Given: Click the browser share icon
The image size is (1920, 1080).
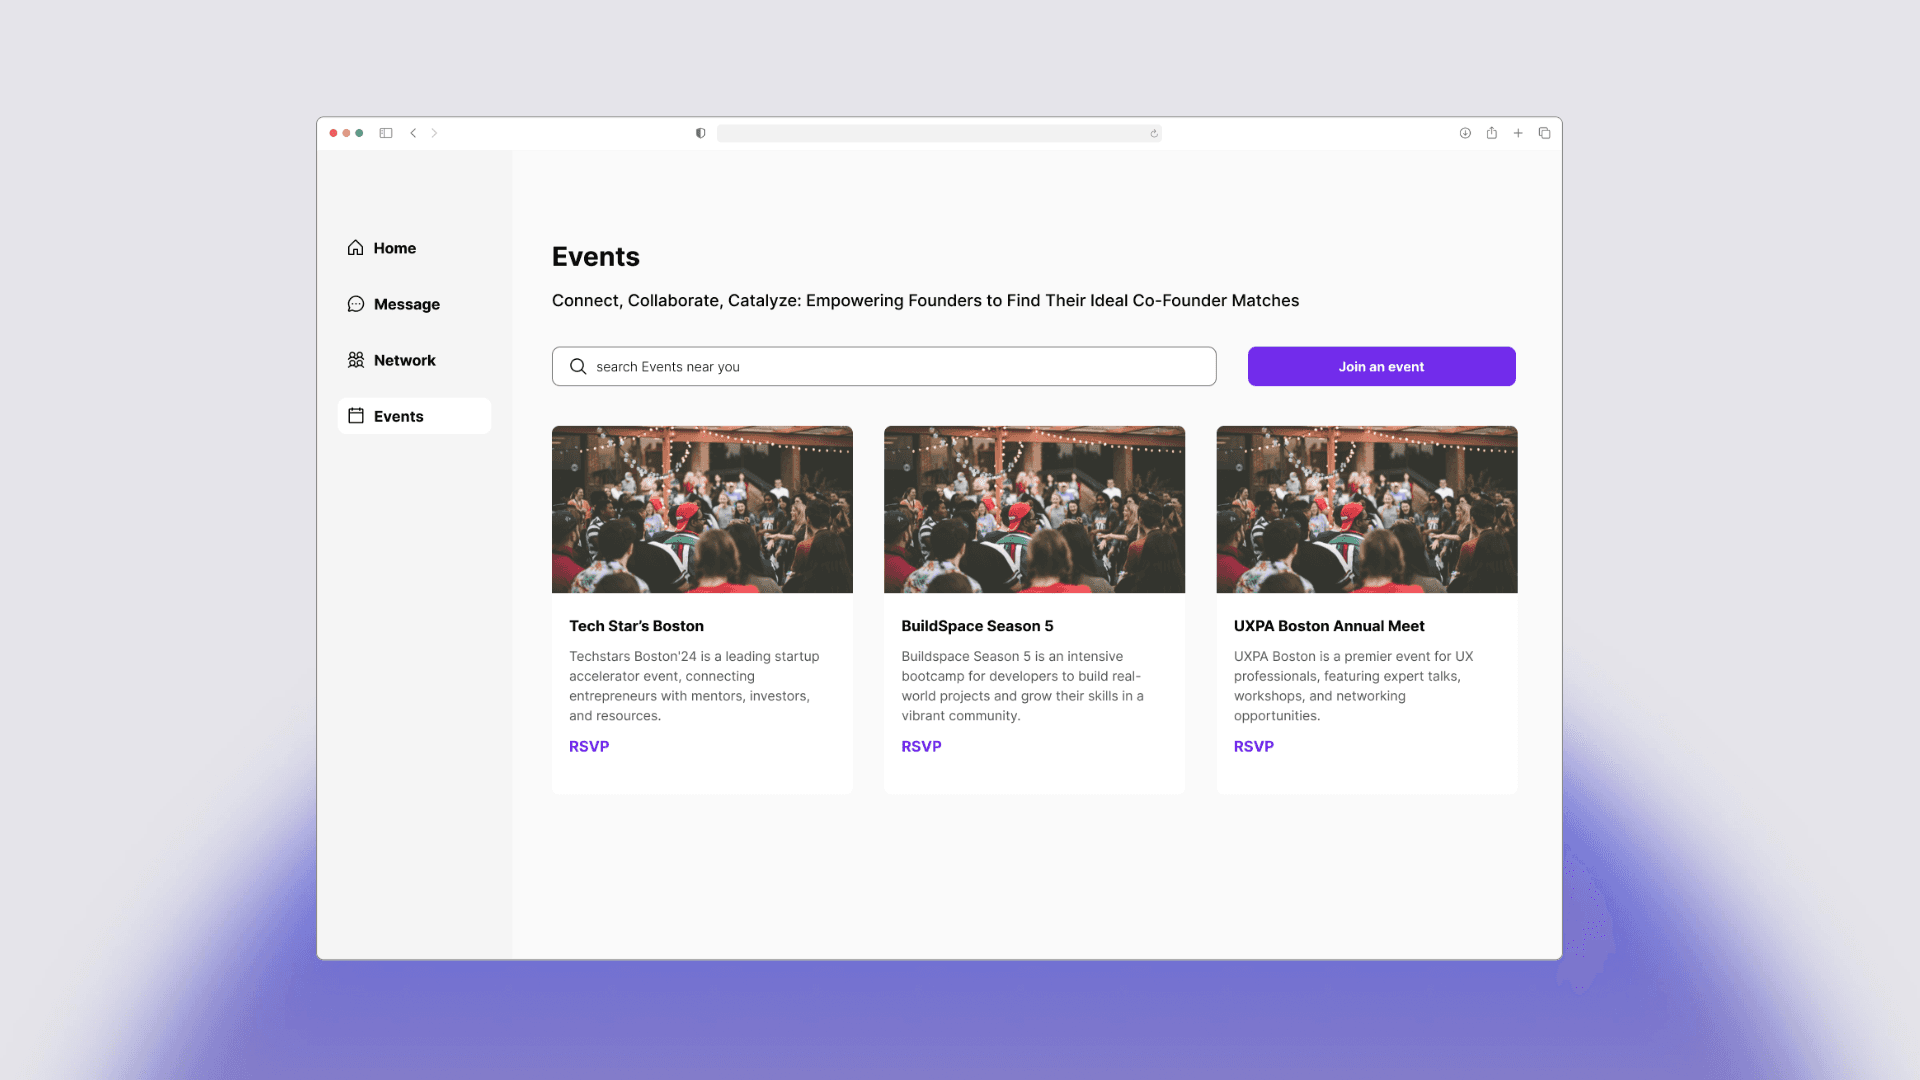Looking at the screenshot, I should [x=1492, y=133].
